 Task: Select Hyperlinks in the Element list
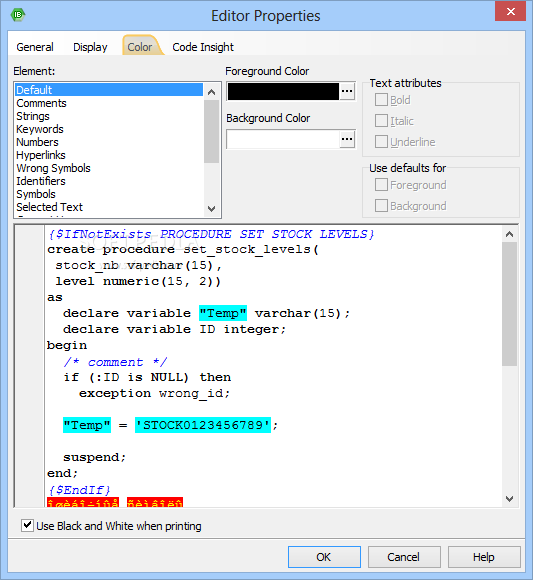tap(109, 155)
